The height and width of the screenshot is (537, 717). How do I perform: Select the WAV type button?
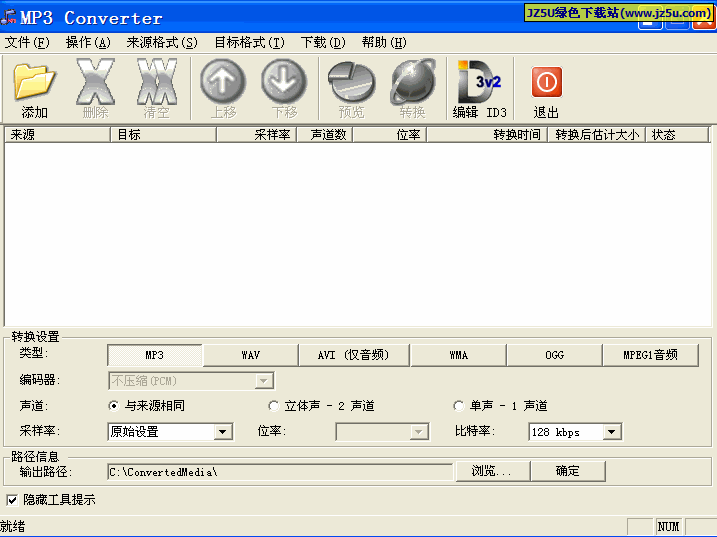251,355
